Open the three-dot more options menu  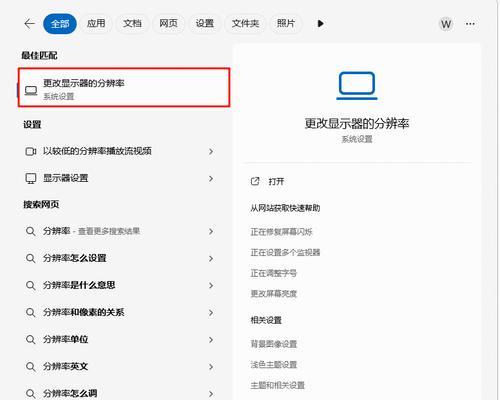tap(470, 24)
